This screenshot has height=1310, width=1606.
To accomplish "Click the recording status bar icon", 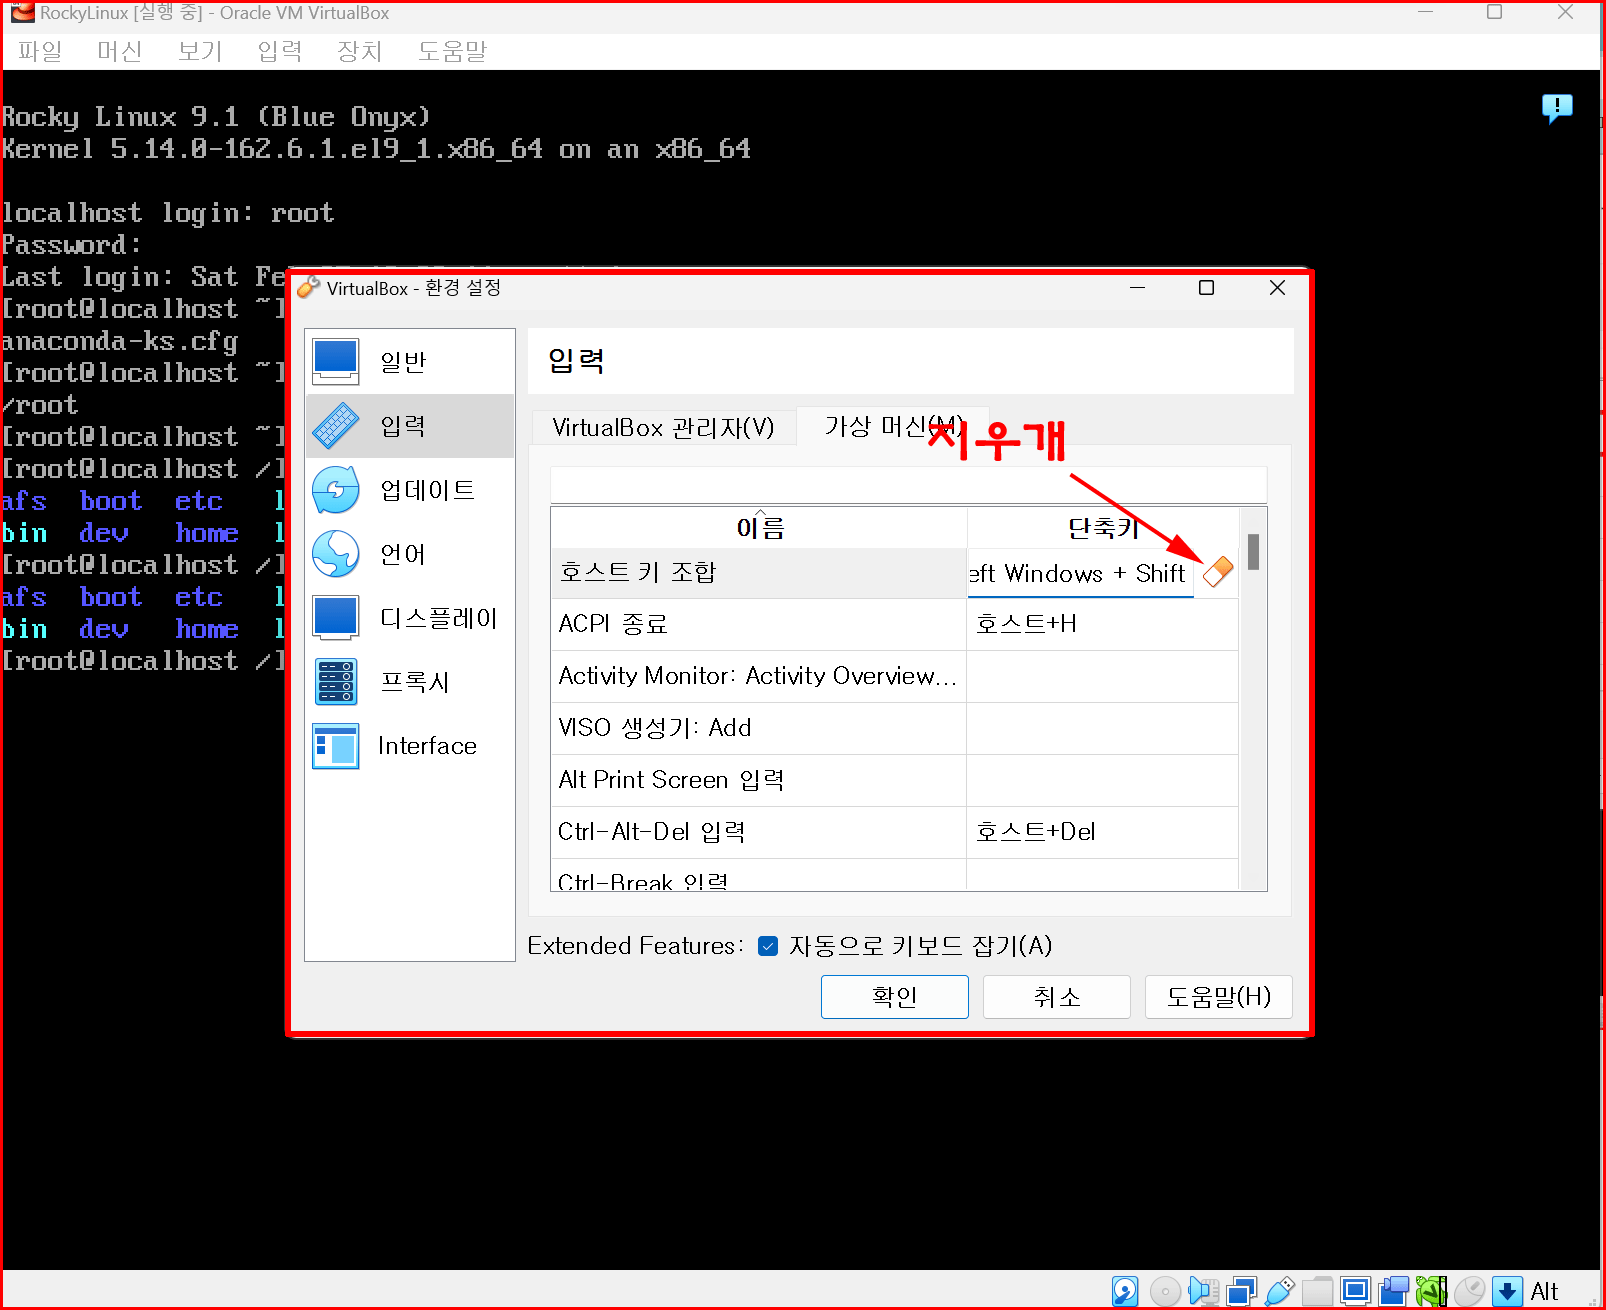I will pyautogui.click(x=1393, y=1291).
